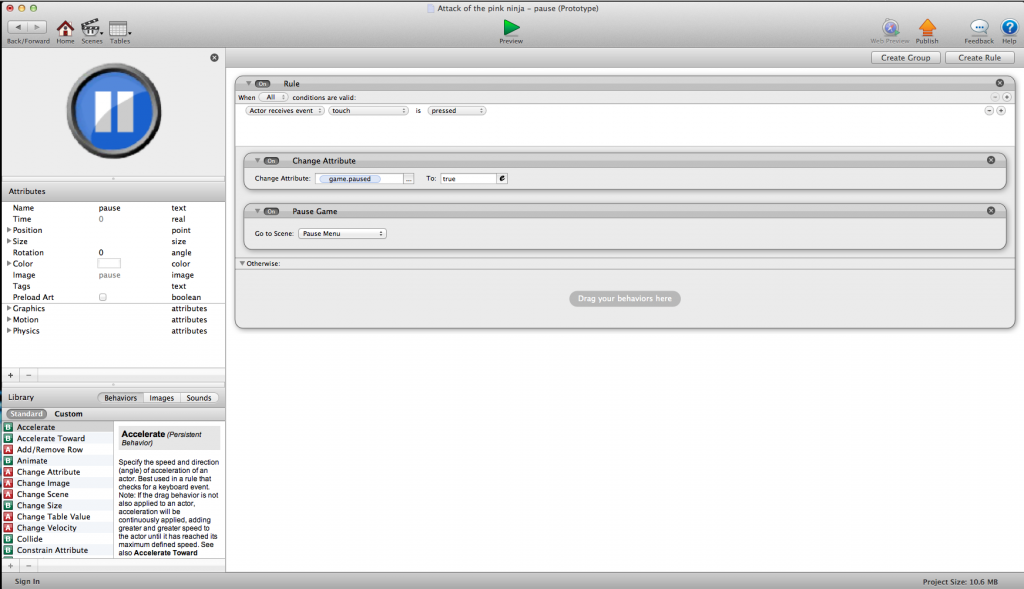Toggle the Rule On switch
The image size is (1024, 589).
pos(263,84)
